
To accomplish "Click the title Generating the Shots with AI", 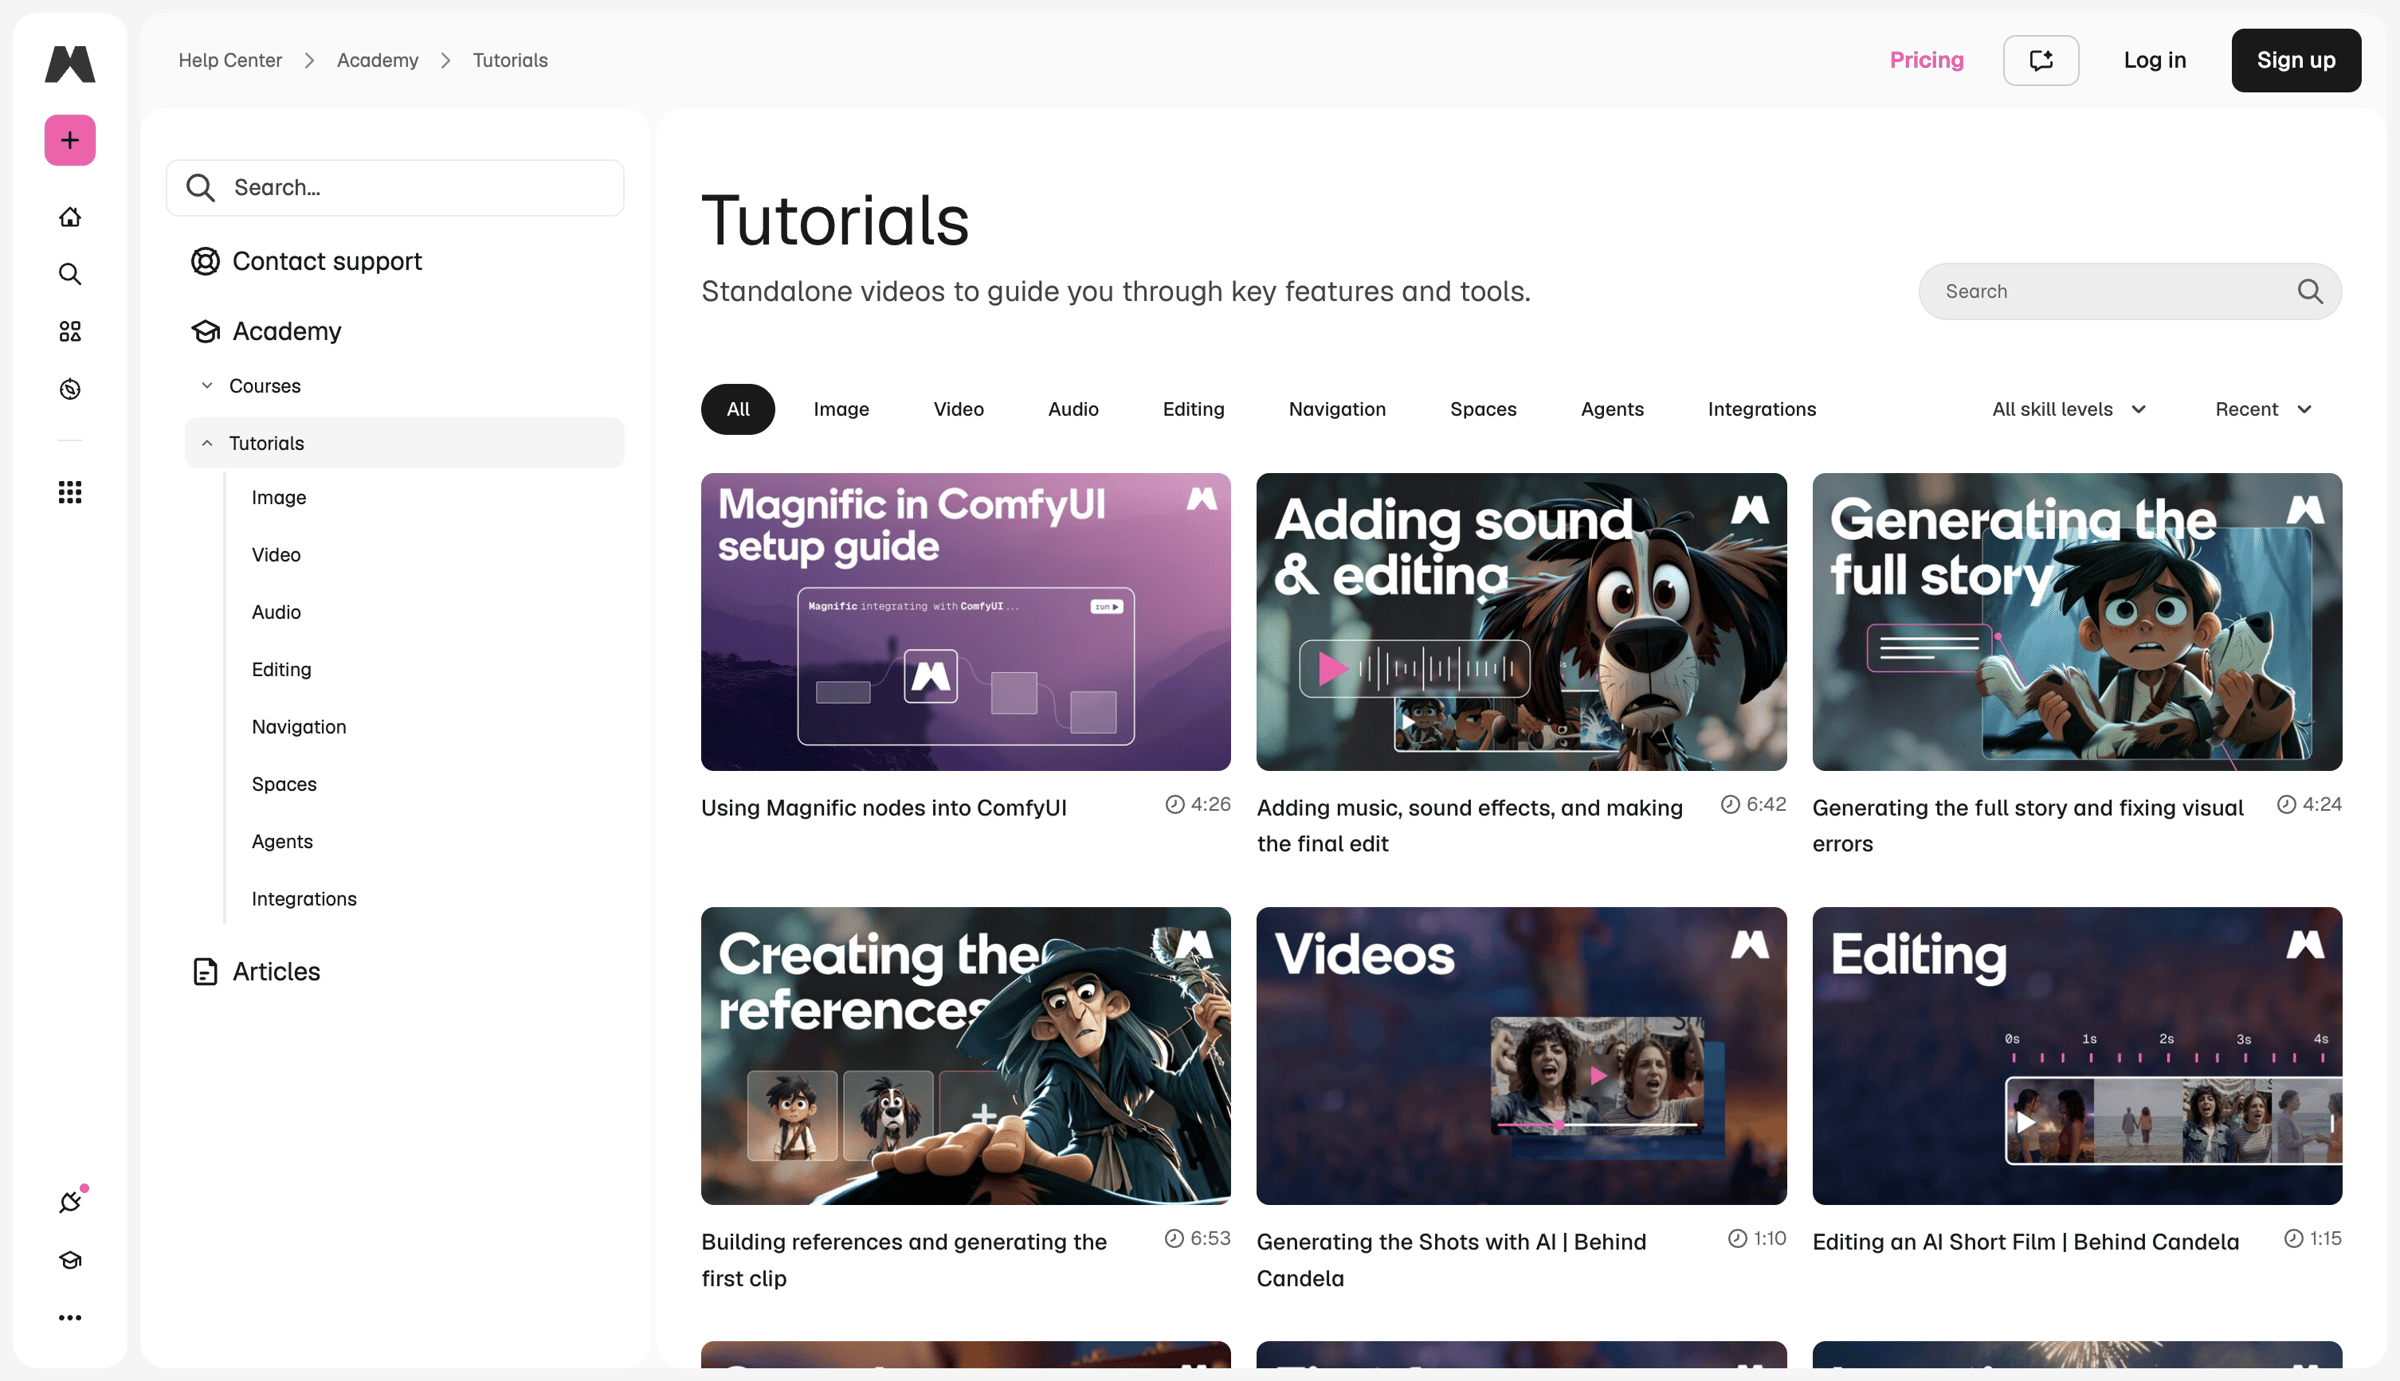I will (1451, 1260).
